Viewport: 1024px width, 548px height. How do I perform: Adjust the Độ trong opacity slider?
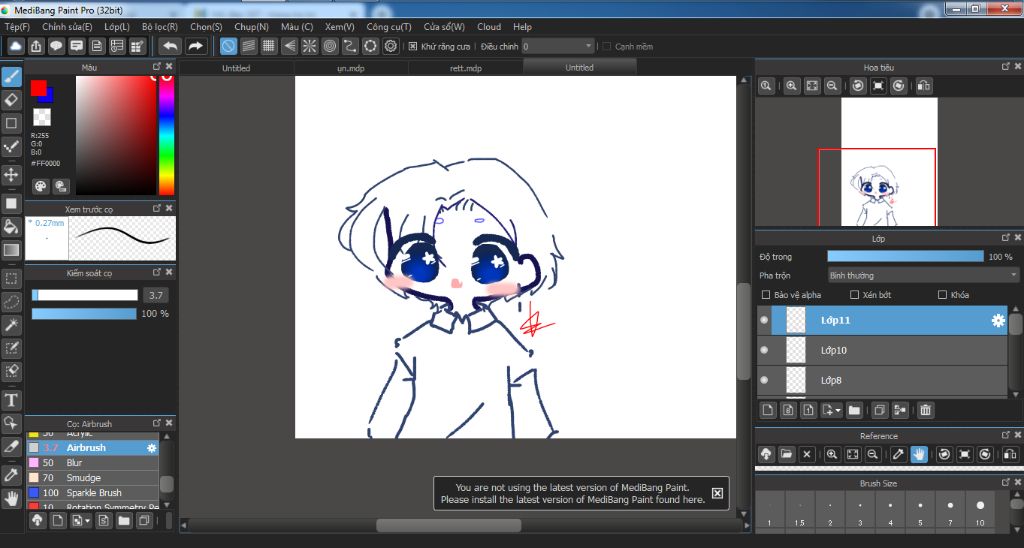905,257
